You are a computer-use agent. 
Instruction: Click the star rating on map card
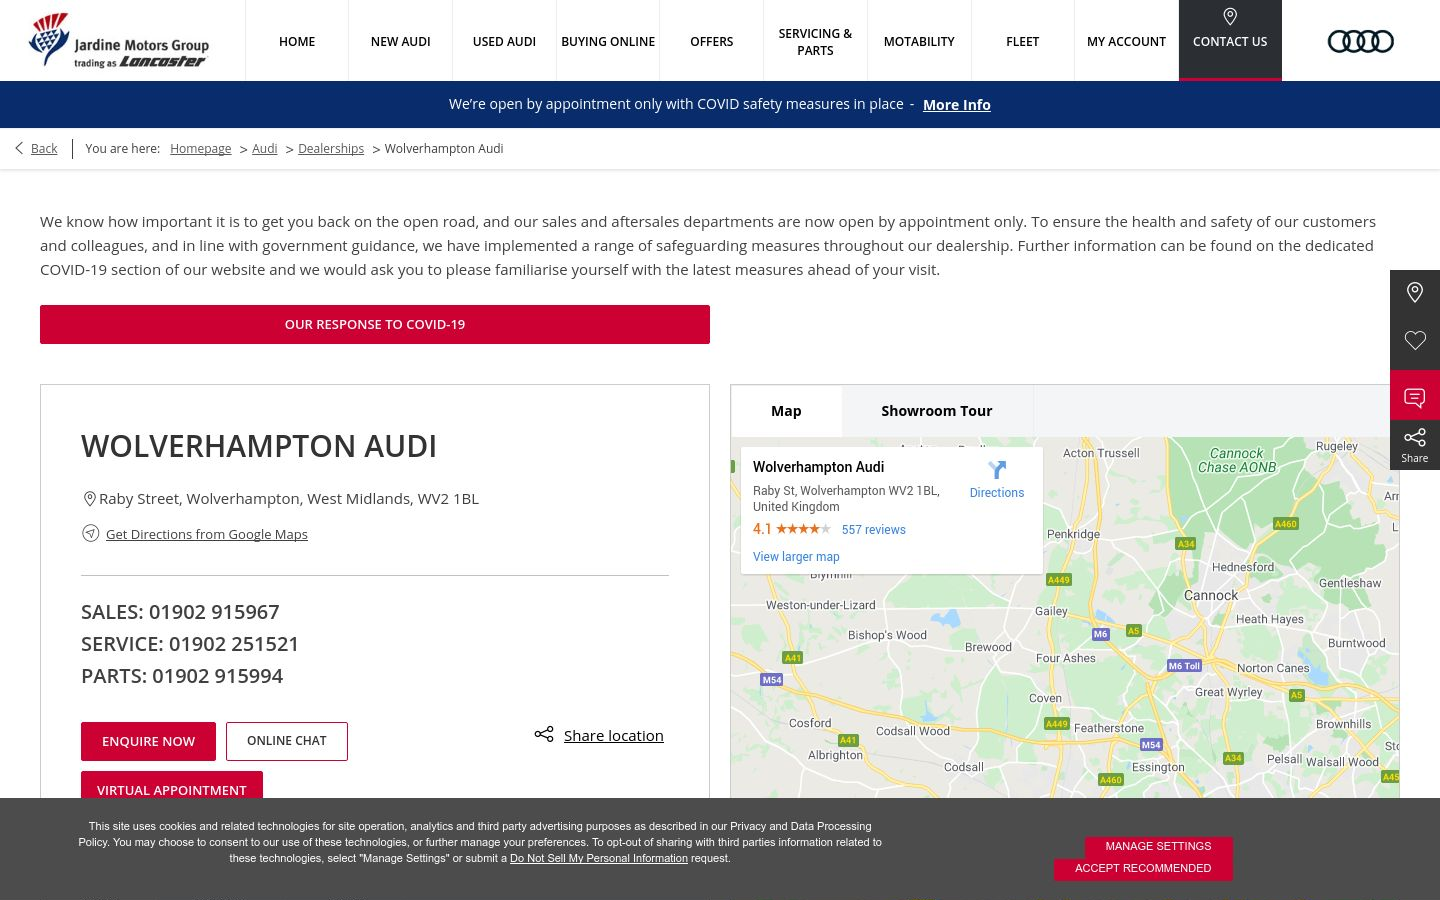(x=804, y=529)
